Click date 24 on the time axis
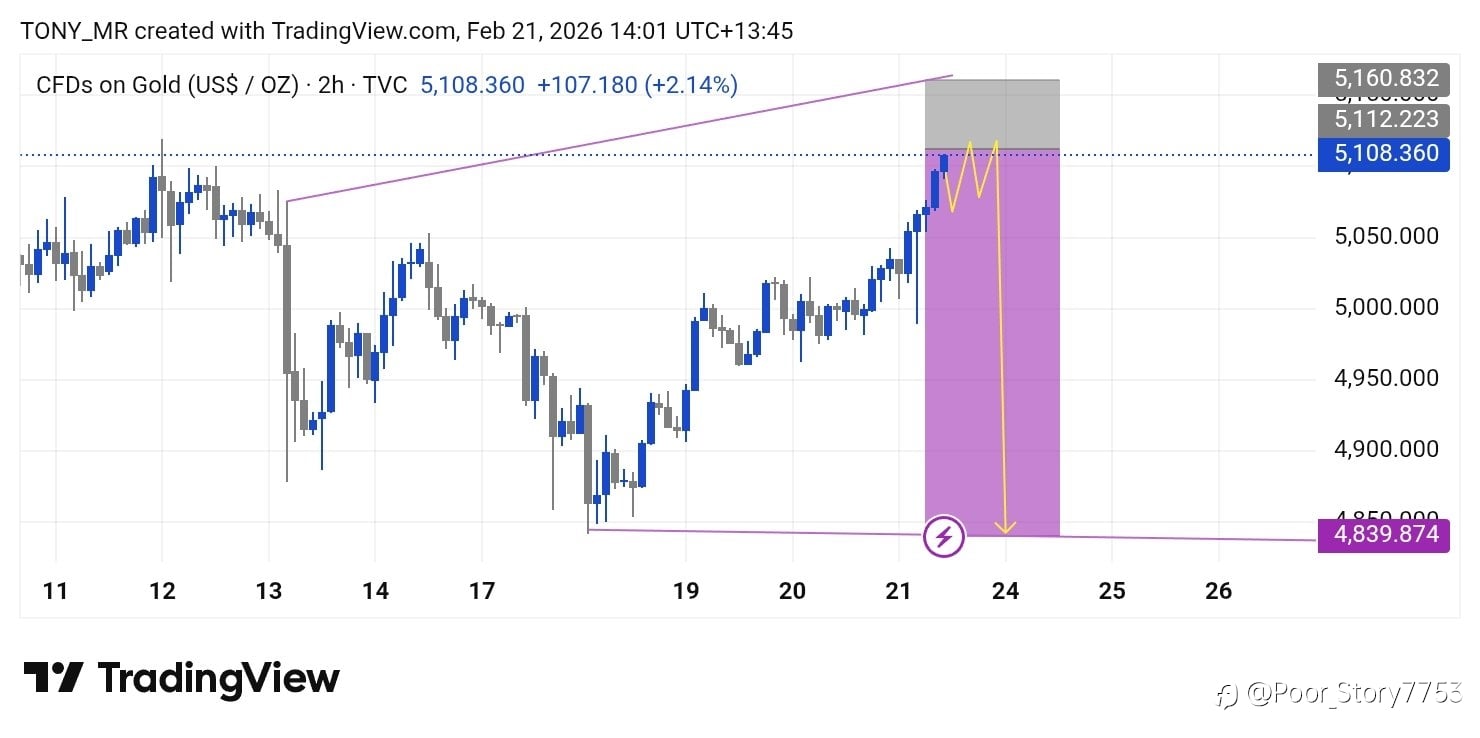Screen dimensions: 1480x738 click(x=1005, y=591)
